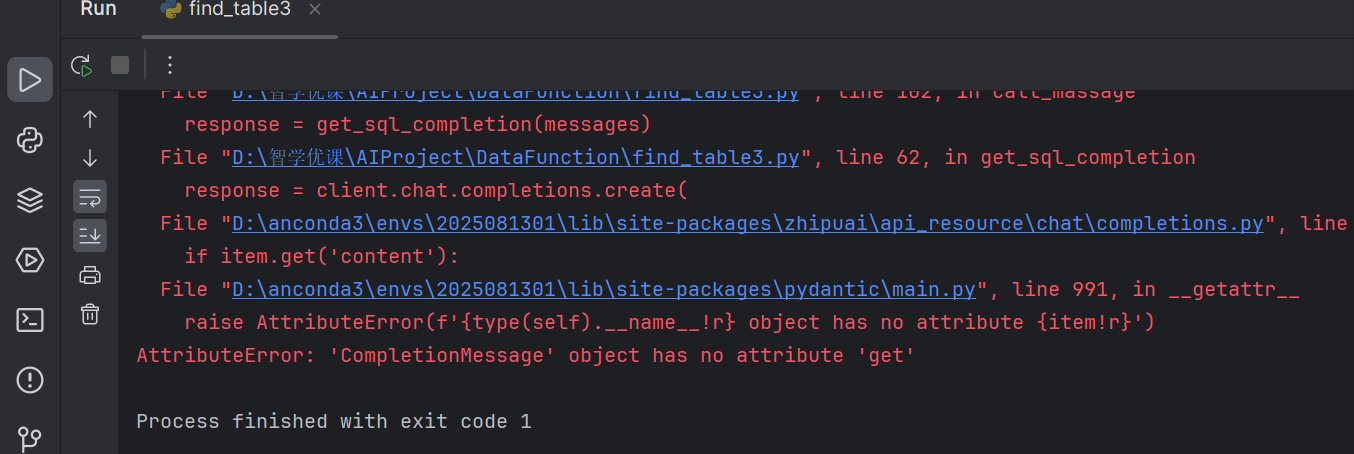Toggle scroll to end of output
The width and height of the screenshot is (1354, 454).
(90, 236)
